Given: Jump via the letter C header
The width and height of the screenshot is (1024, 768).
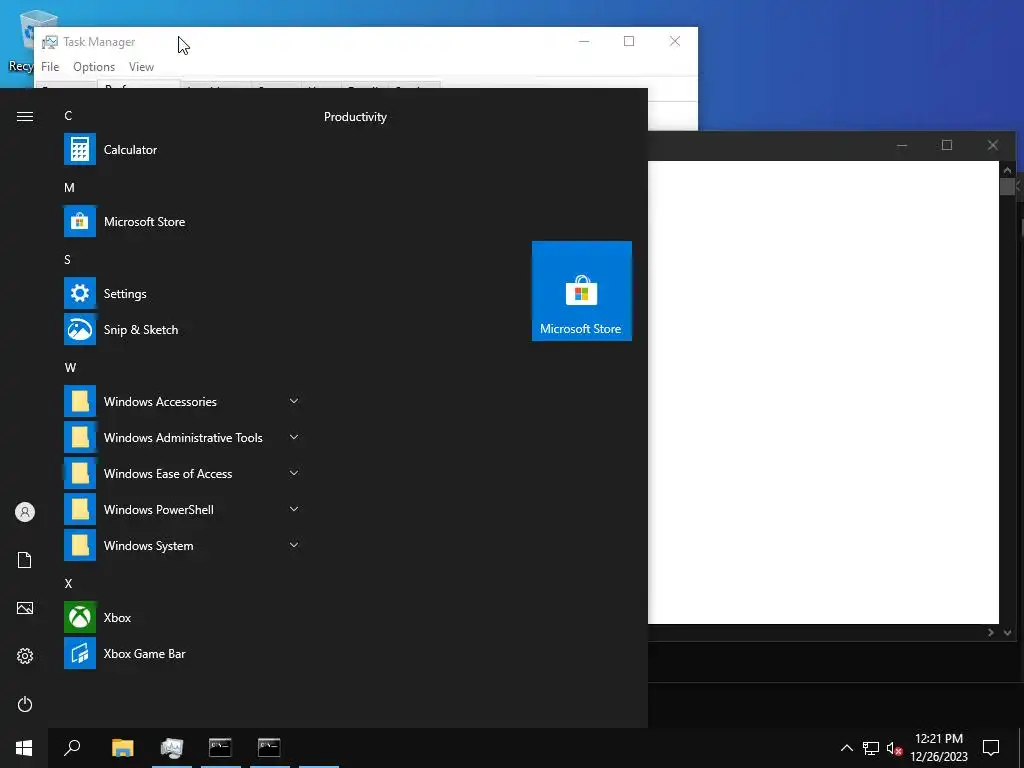Looking at the screenshot, I should point(68,116).
